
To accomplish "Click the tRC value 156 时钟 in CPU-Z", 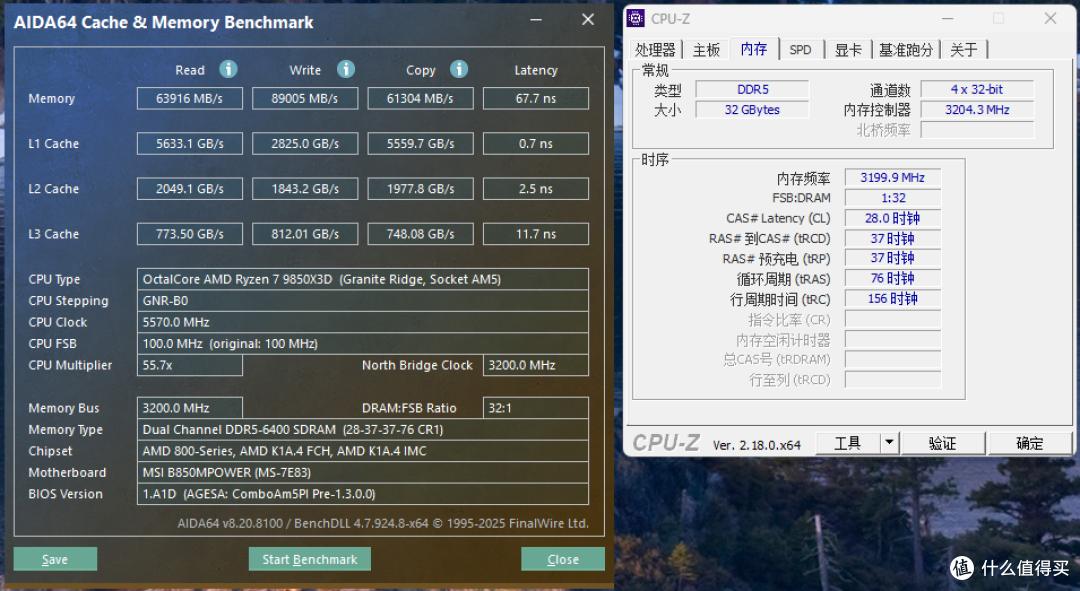I will (x=893, y=298).
